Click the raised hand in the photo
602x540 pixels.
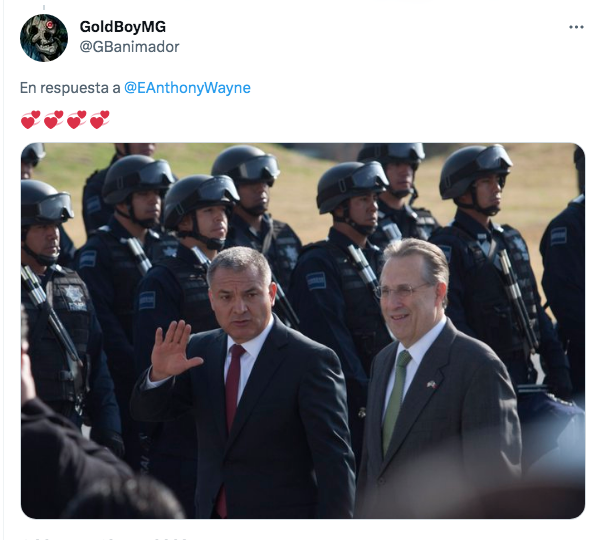pos(173,349)
